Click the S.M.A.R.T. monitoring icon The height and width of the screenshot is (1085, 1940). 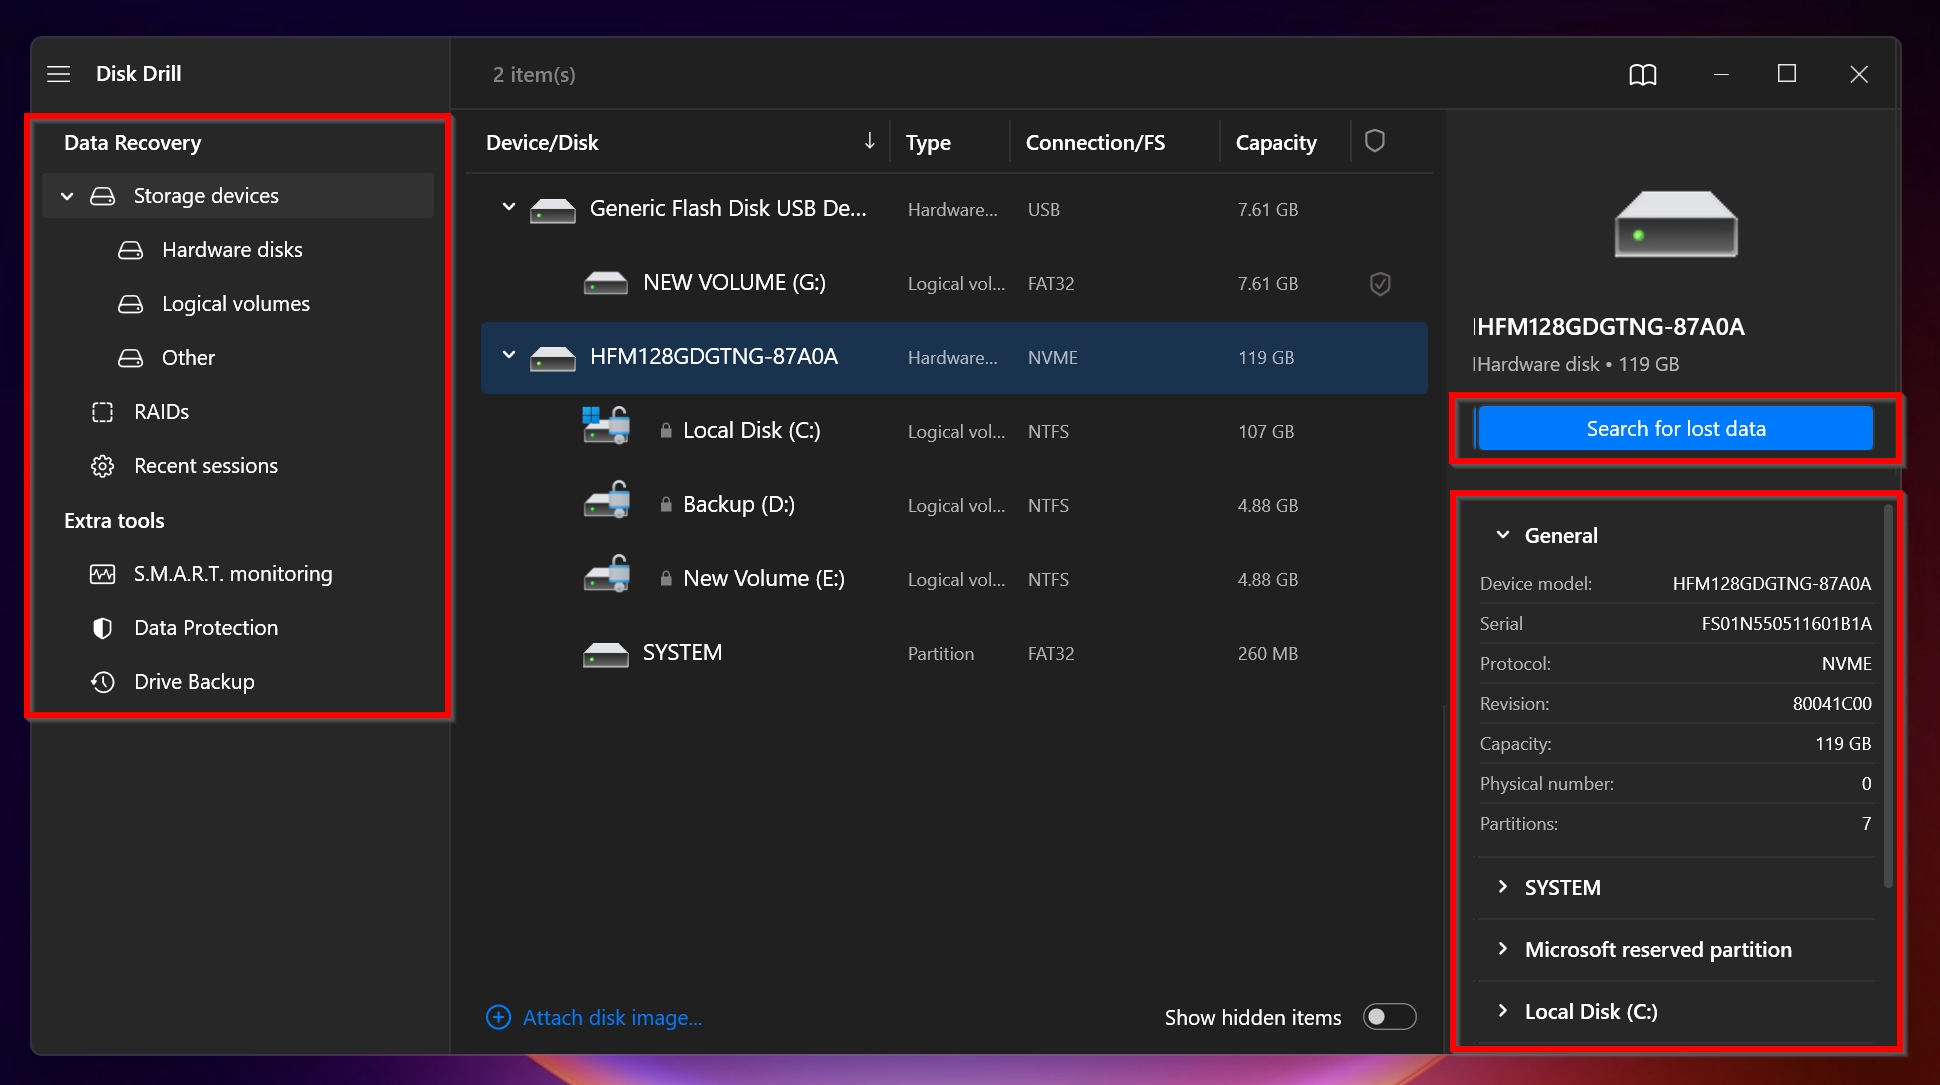pos(103,573)
